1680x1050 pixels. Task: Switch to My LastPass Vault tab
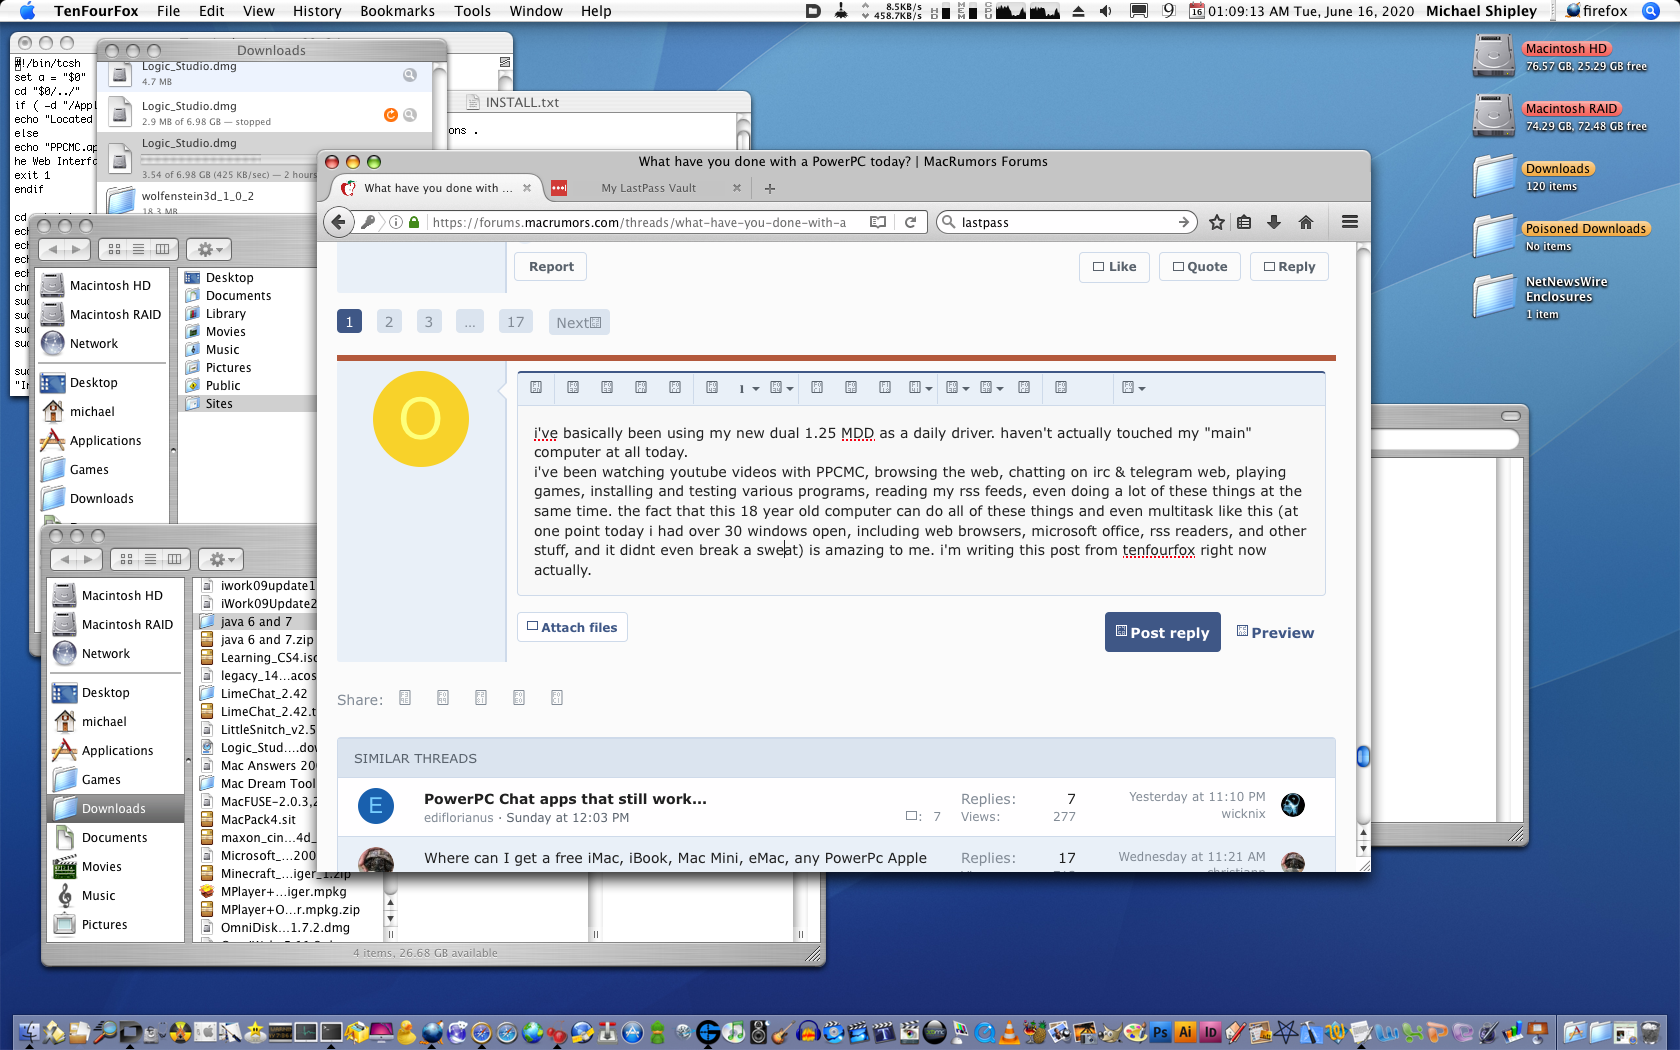pyautogui.click(x=648, y=188)
